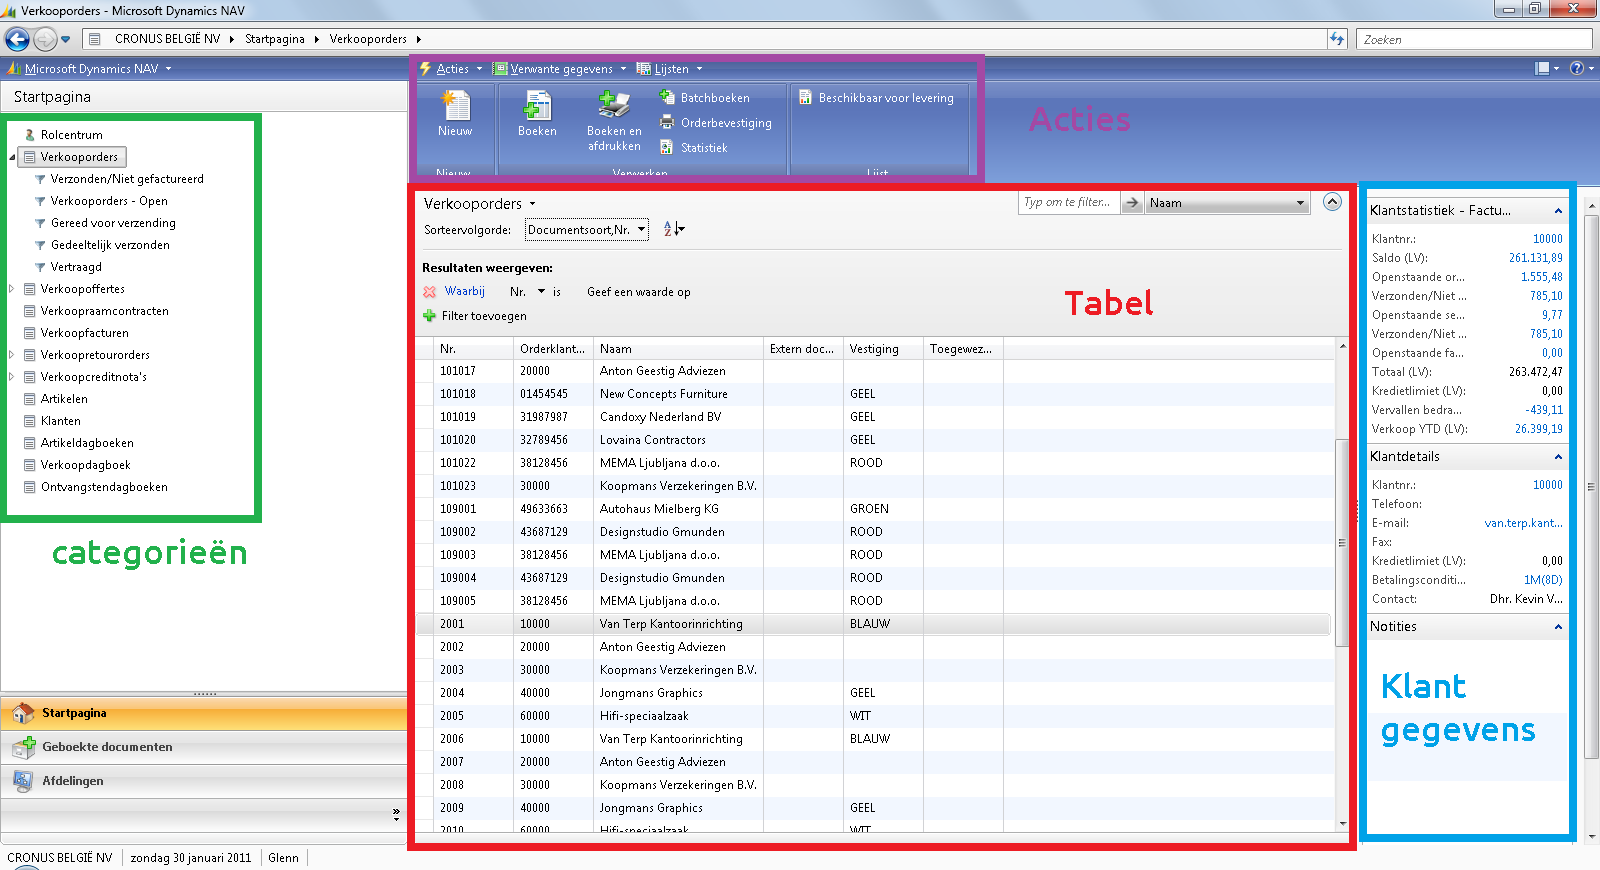
Task: Open Artikeldagboeken in the tree
Action: pos(87,443)
